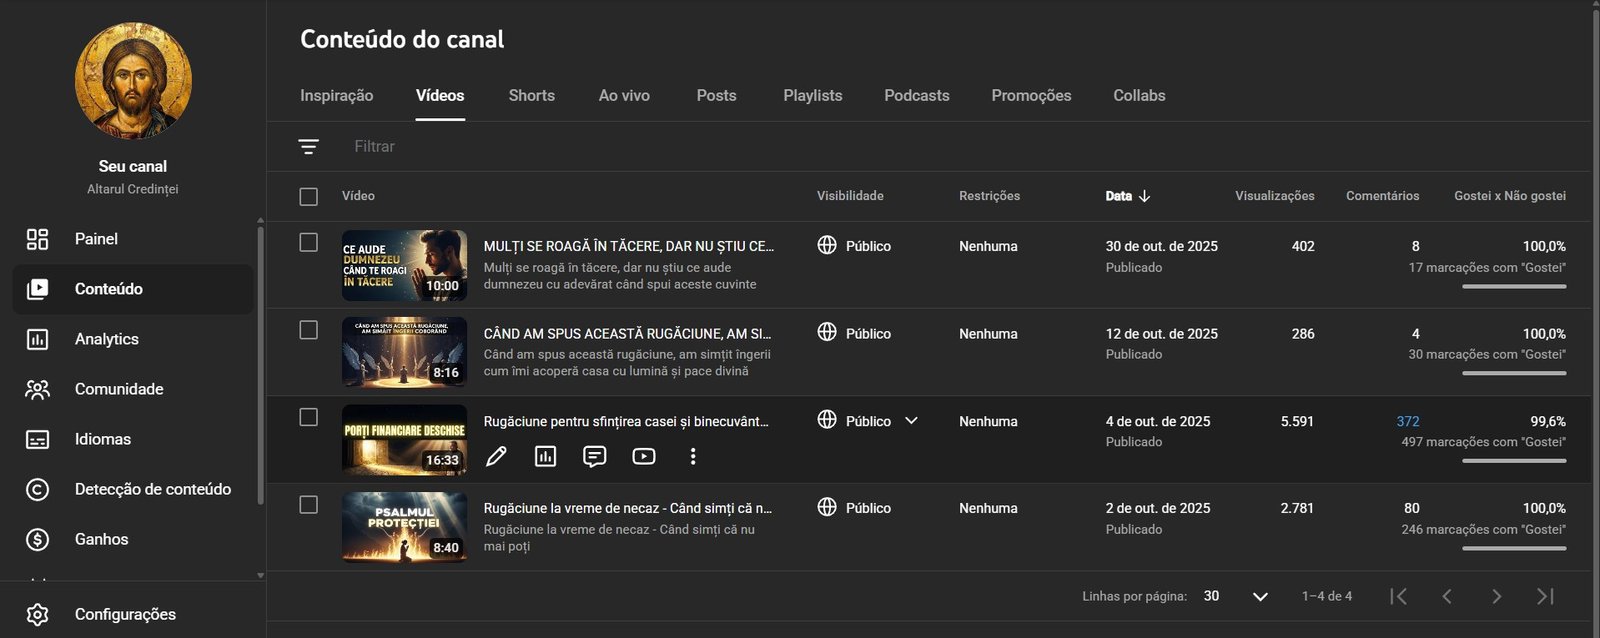Open three-dot options menu for video
The image size is (1600, 638).
point(693,457)
